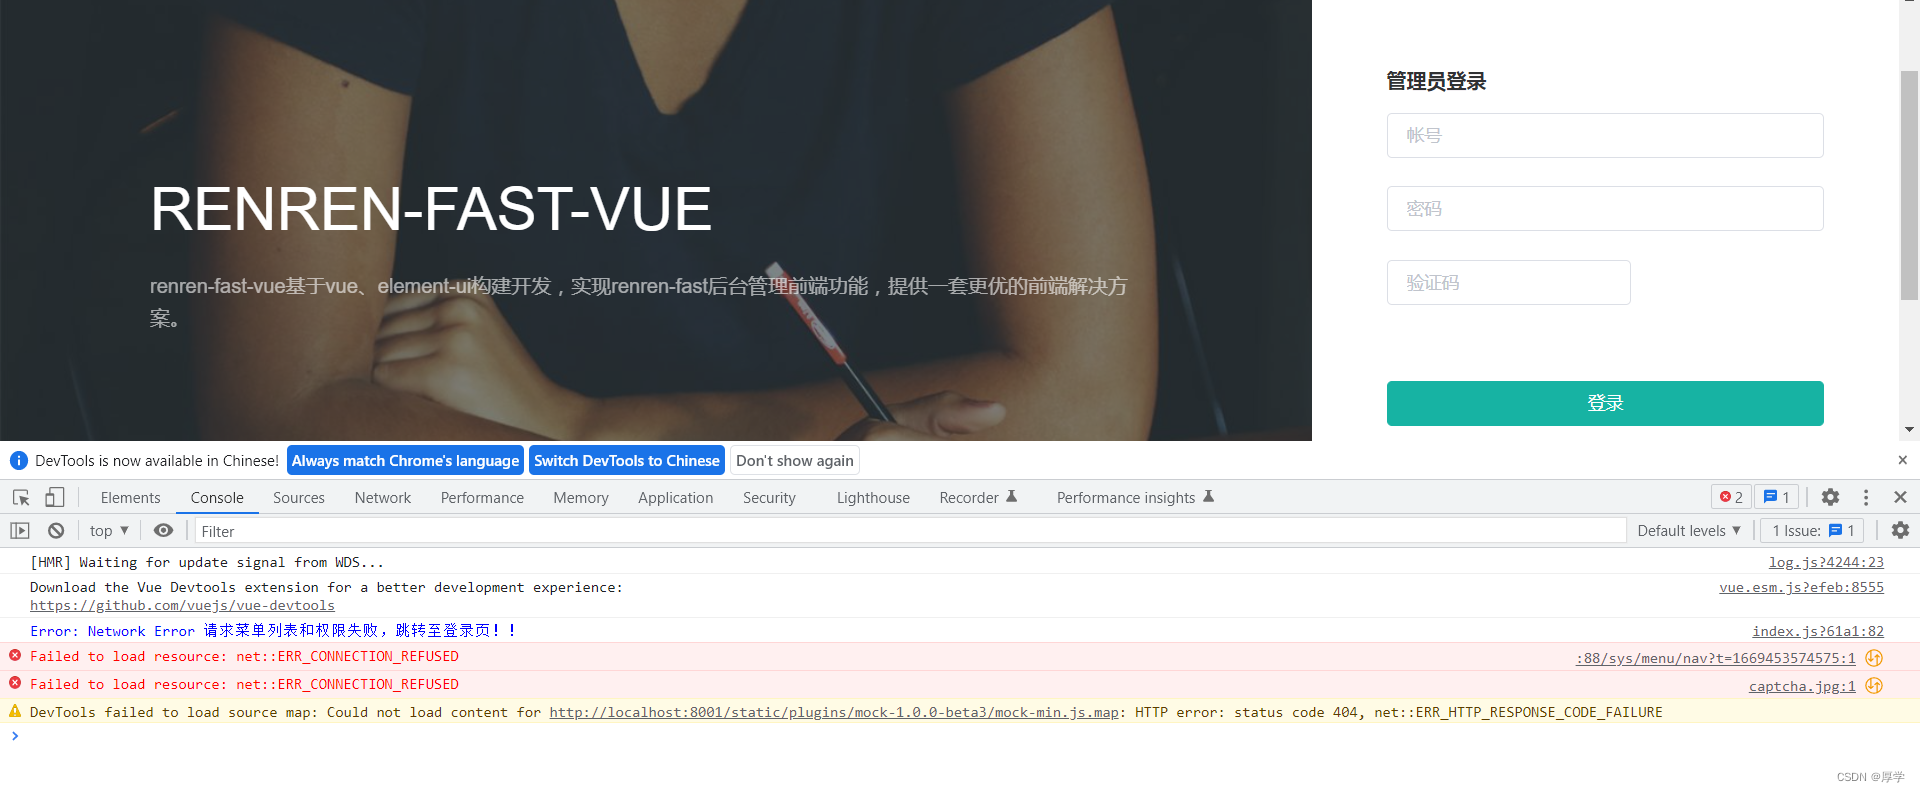Click the info icon in language bar
Image resolution: width=1920 pixels, height=792 pixels.
pyautogui.click(x=19, y=461)
